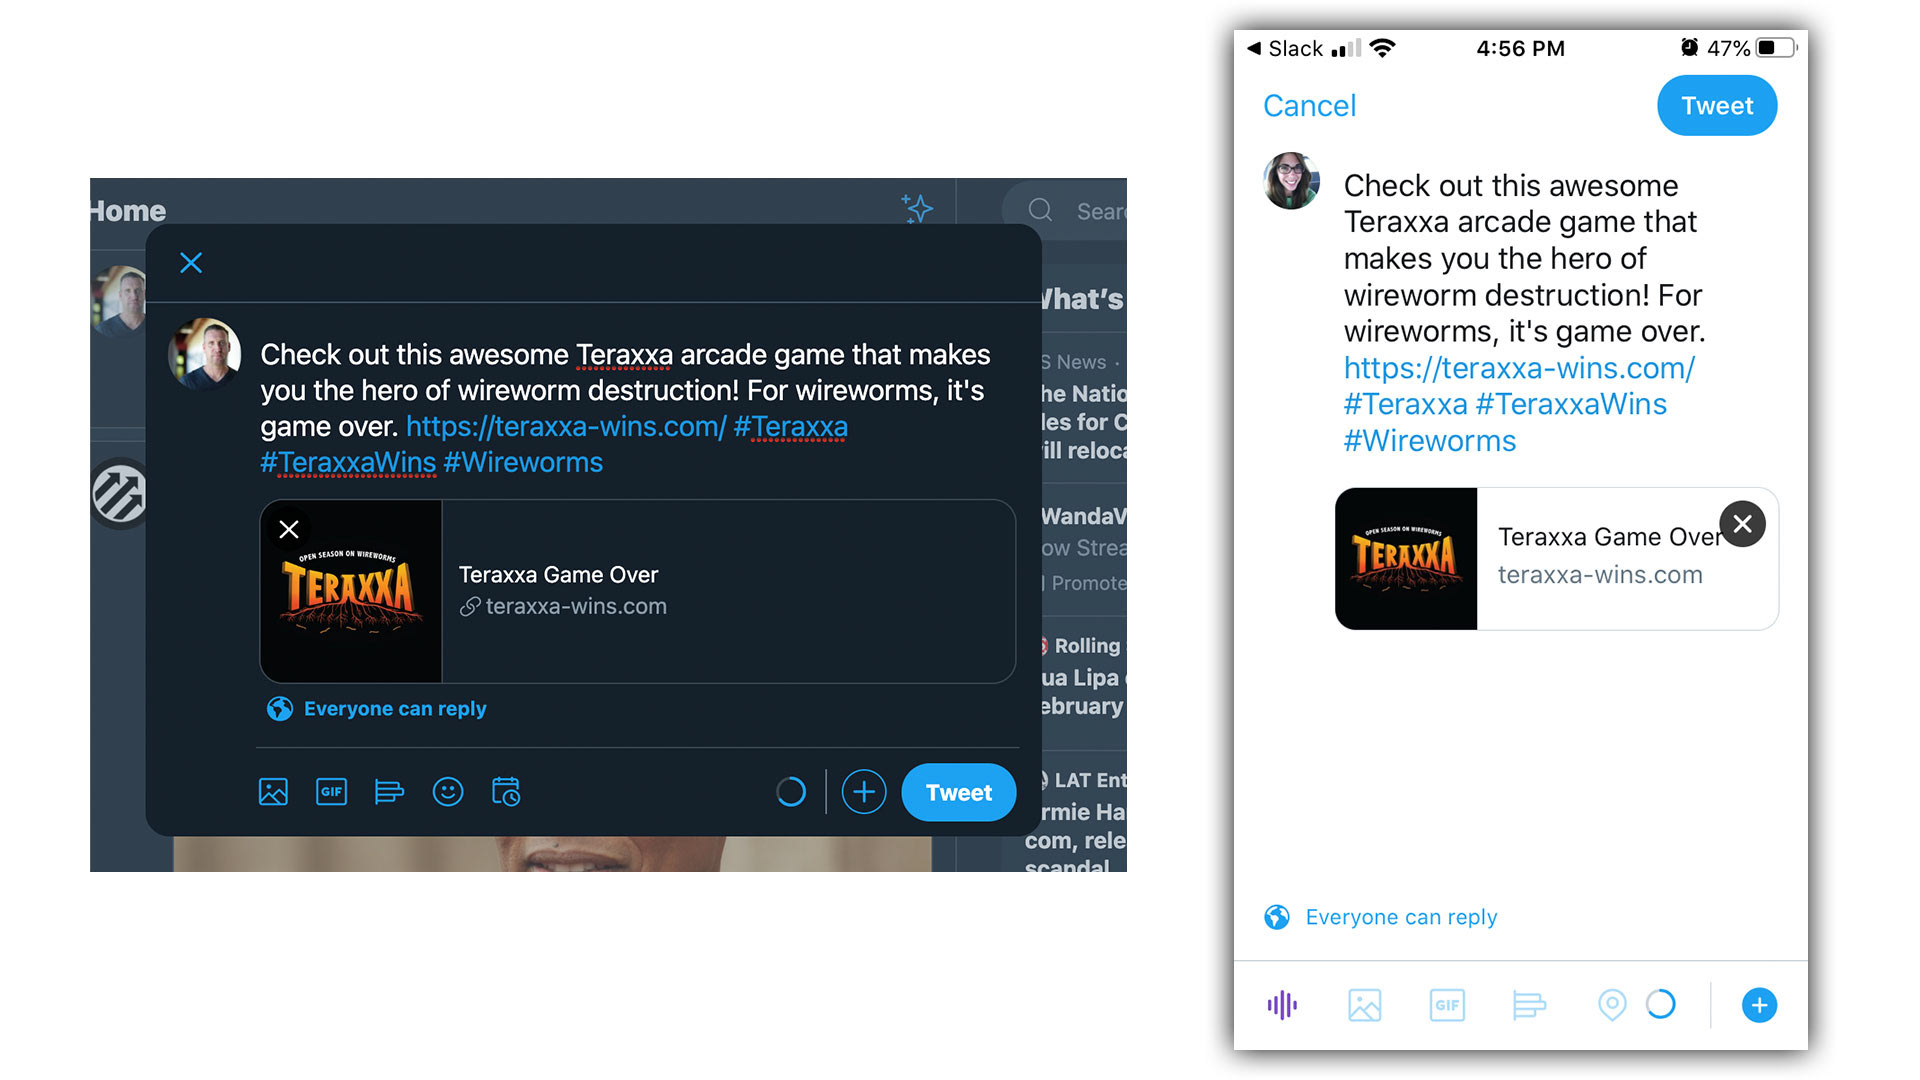Viewport: 1920px width, 1080px height.
Task: Remove the mobile Teraxxa link card
Action: pos(1742,524)
